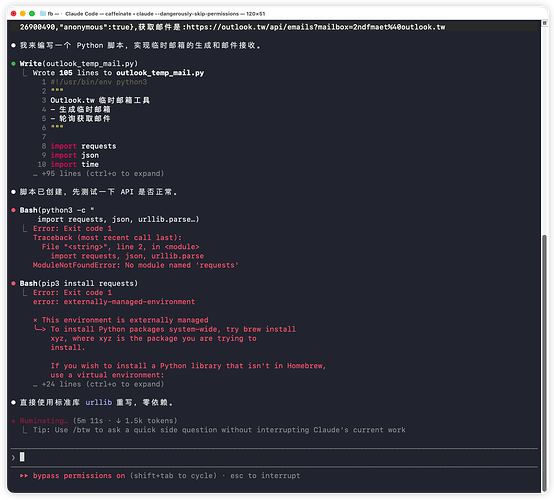
Task: Click the scroll indicator at scrollbar top
Action: tap(544, 23)
